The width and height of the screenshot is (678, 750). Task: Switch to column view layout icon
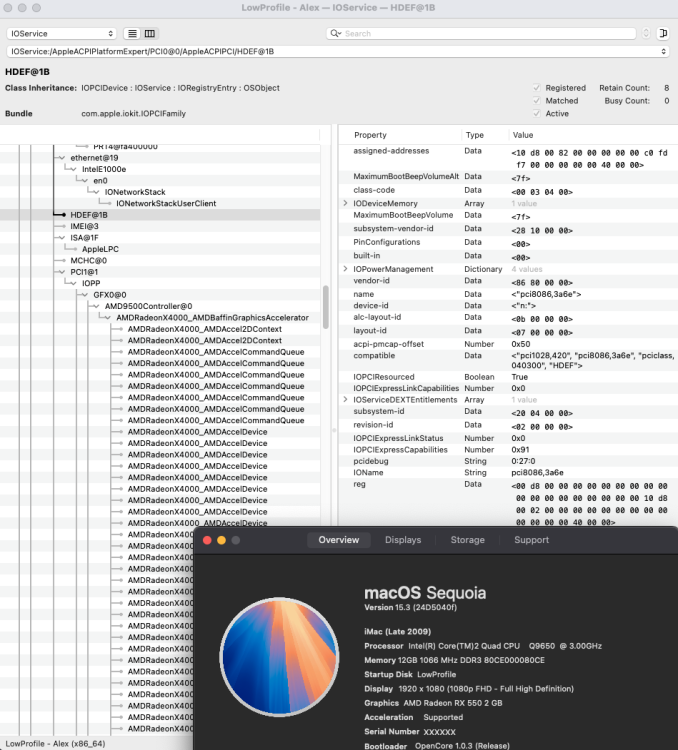(150, 33)
